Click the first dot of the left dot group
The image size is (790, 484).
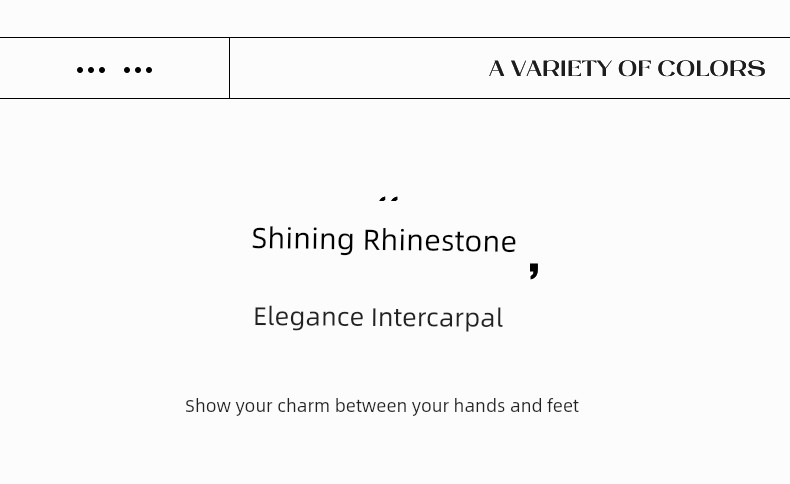coord(80,70)
